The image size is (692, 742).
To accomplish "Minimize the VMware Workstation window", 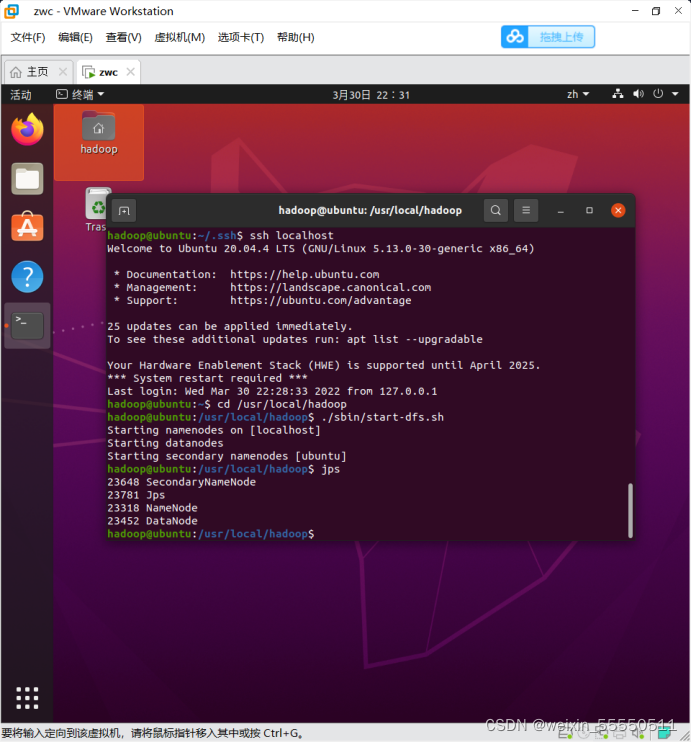I will pos(635,10).
